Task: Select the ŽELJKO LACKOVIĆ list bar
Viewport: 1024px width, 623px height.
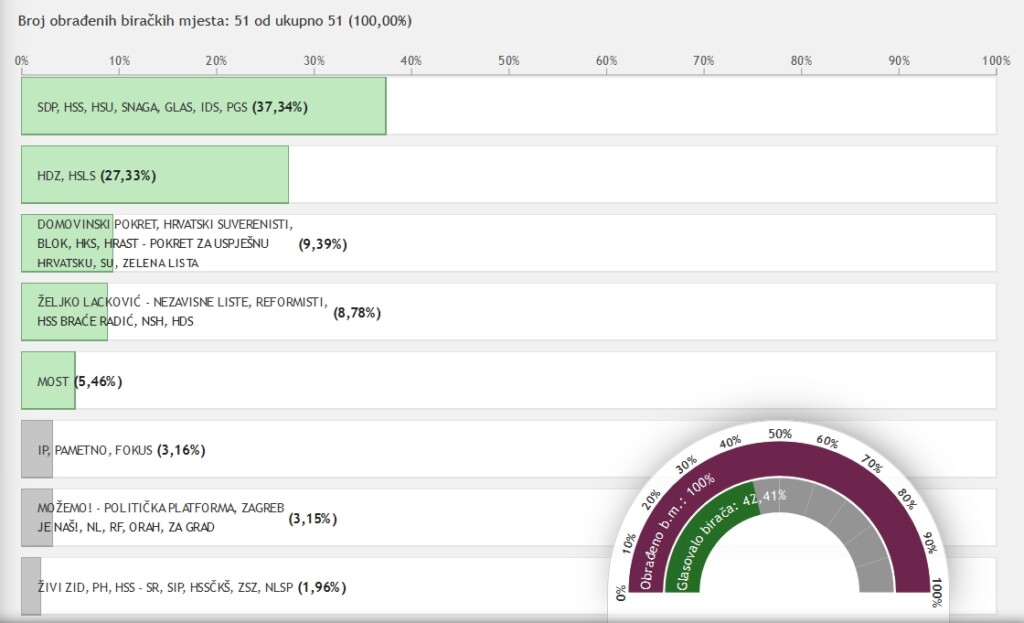Action: 64,312
